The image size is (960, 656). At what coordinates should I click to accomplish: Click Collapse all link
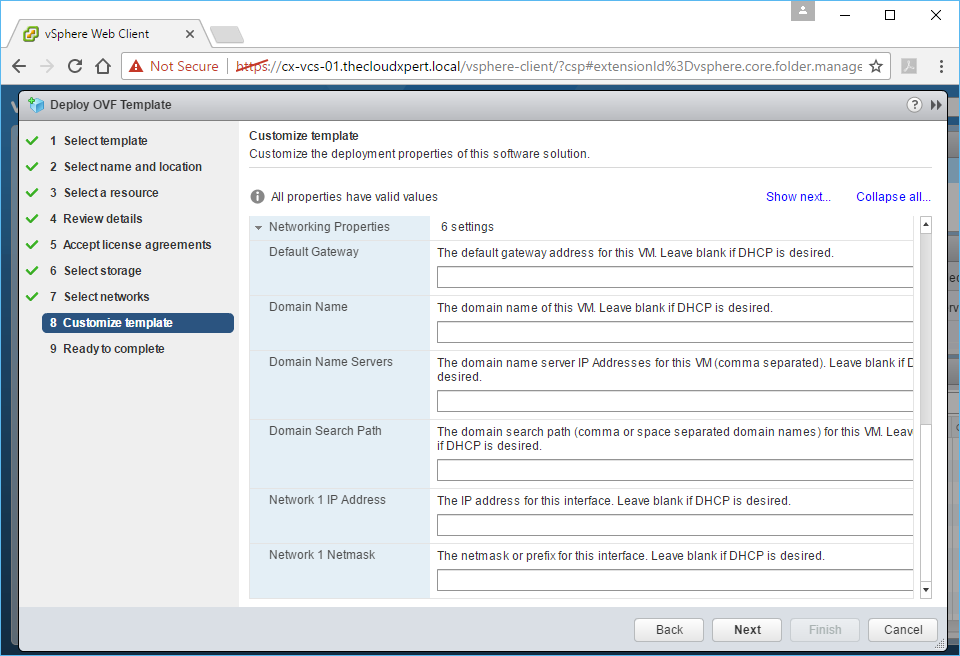click(893, 197)
